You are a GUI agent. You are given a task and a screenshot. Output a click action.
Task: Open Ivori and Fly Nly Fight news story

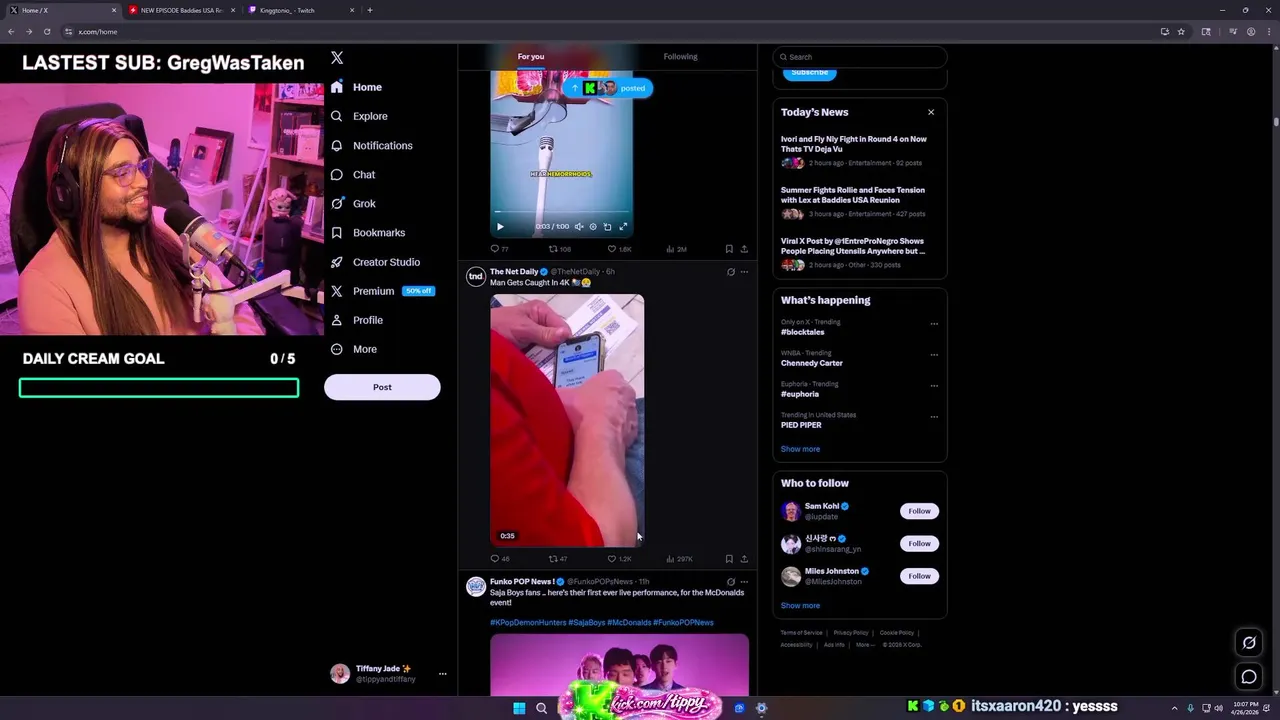(859, 150)
